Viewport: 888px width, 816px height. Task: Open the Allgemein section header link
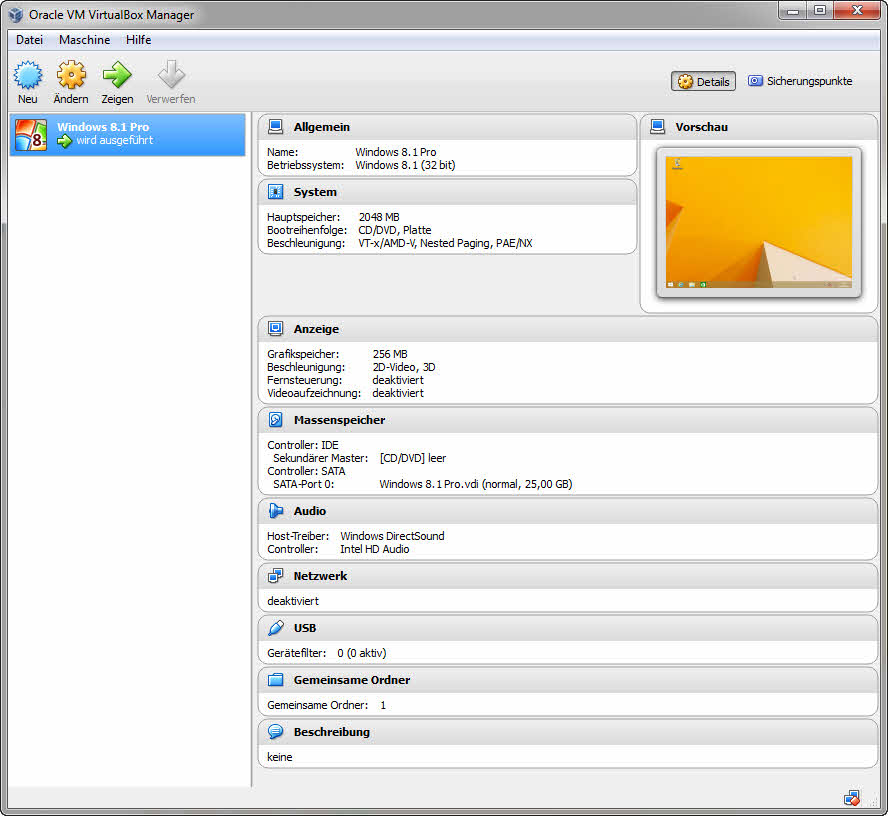[x=322, y=127]
